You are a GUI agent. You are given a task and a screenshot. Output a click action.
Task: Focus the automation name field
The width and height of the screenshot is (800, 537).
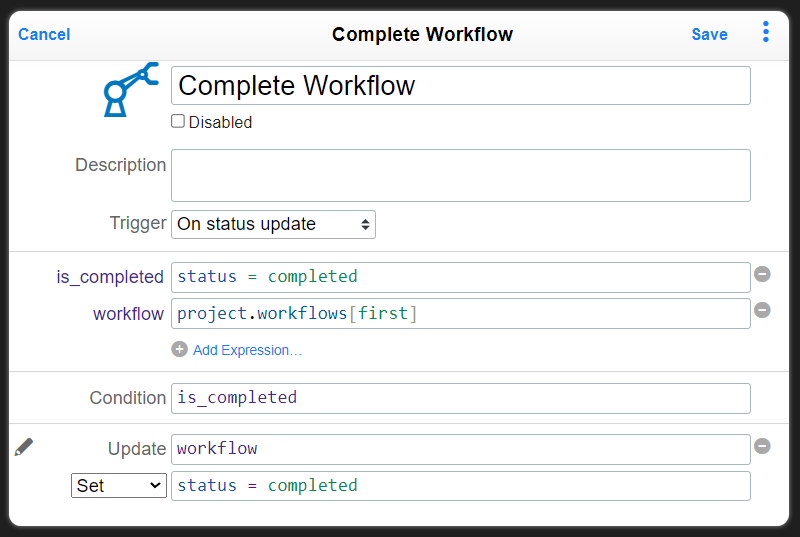click(461, 86)
